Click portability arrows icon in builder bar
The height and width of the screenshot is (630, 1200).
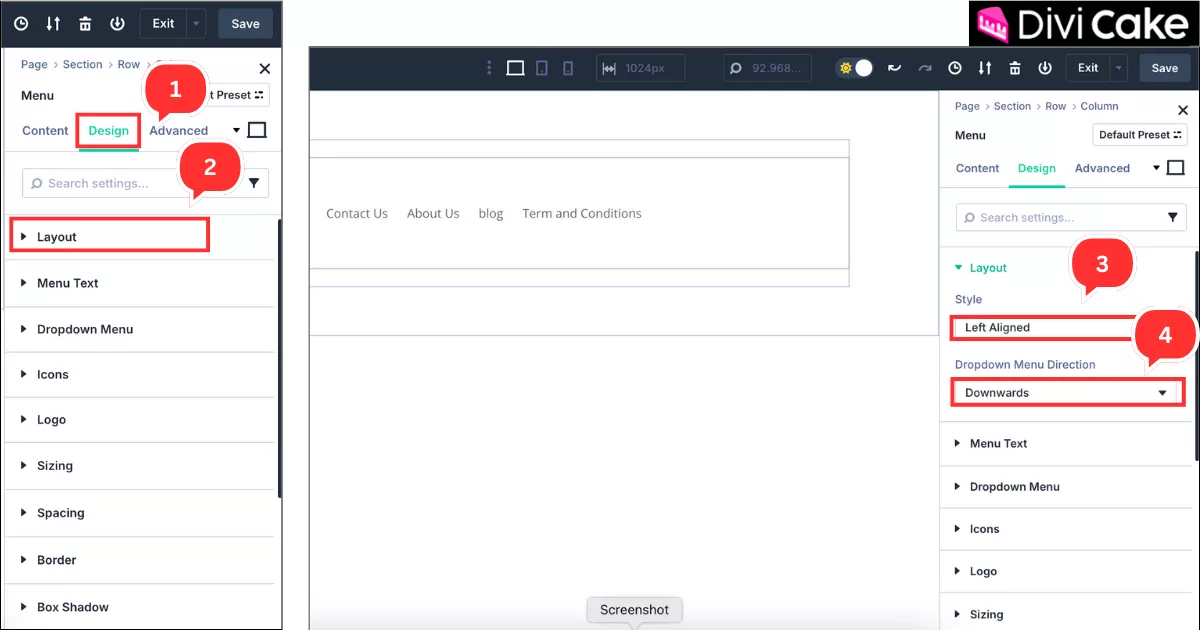tap(985, 68)
